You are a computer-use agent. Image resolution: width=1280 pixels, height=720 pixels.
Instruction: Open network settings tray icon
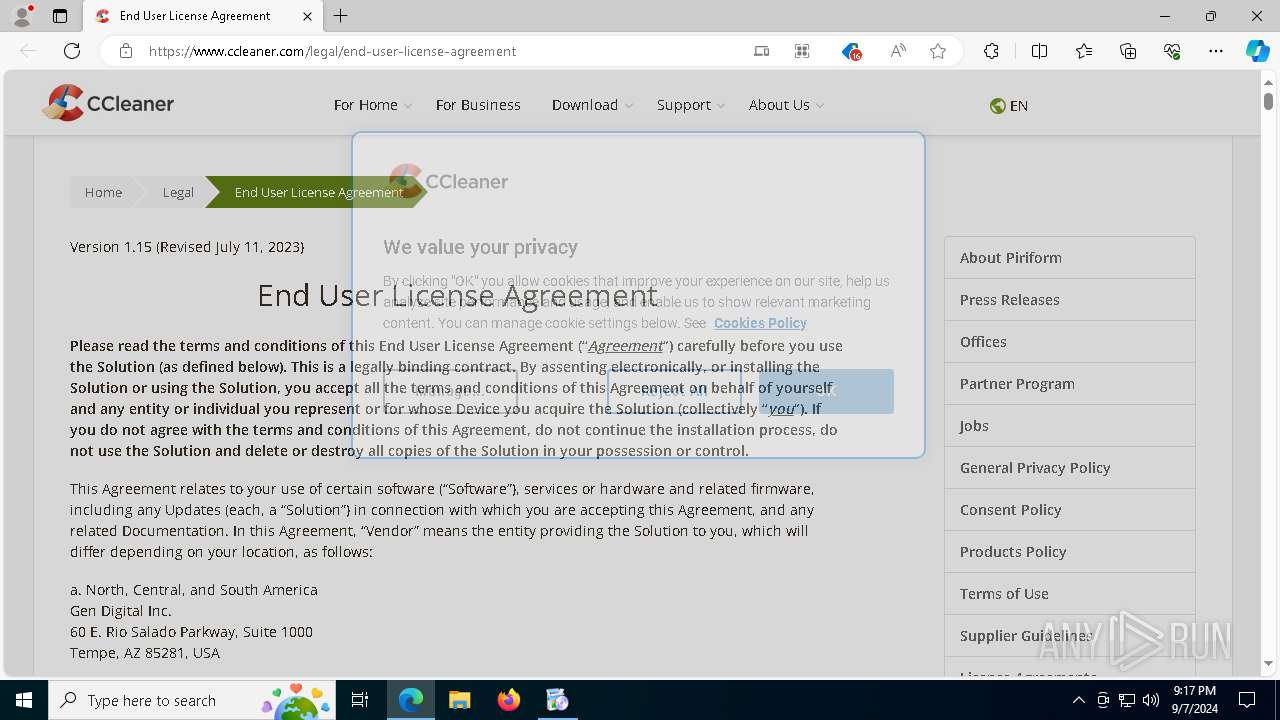tap(1127, 700)
